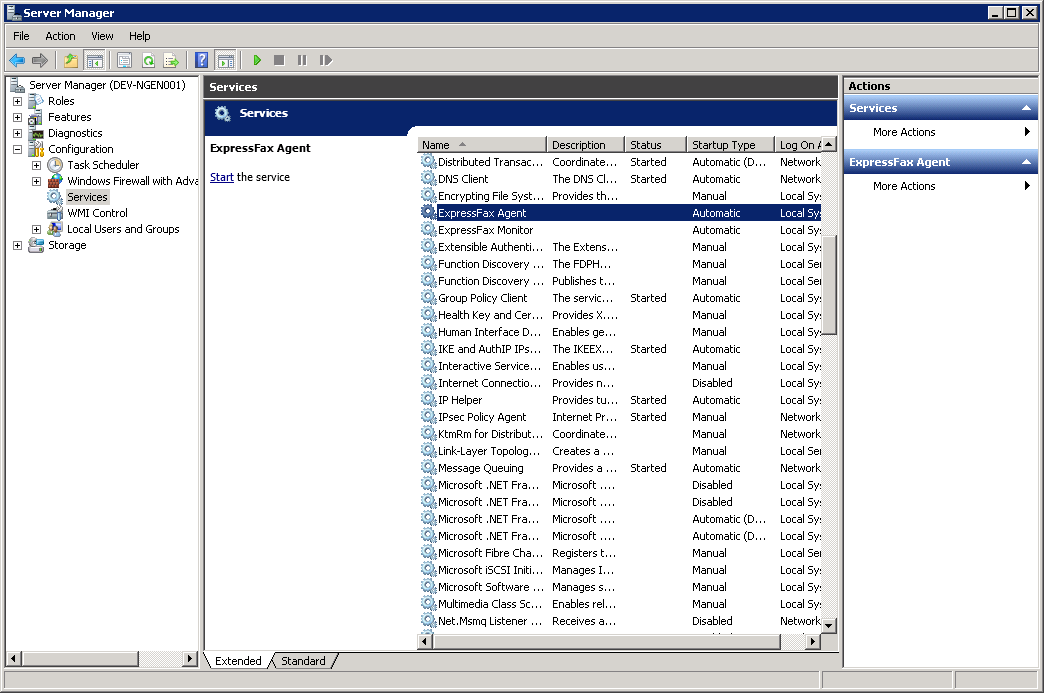The height and width of the screenshot is (693, 1044).
Task: Expand the Task Scheduler node
Action: [37, 165]
